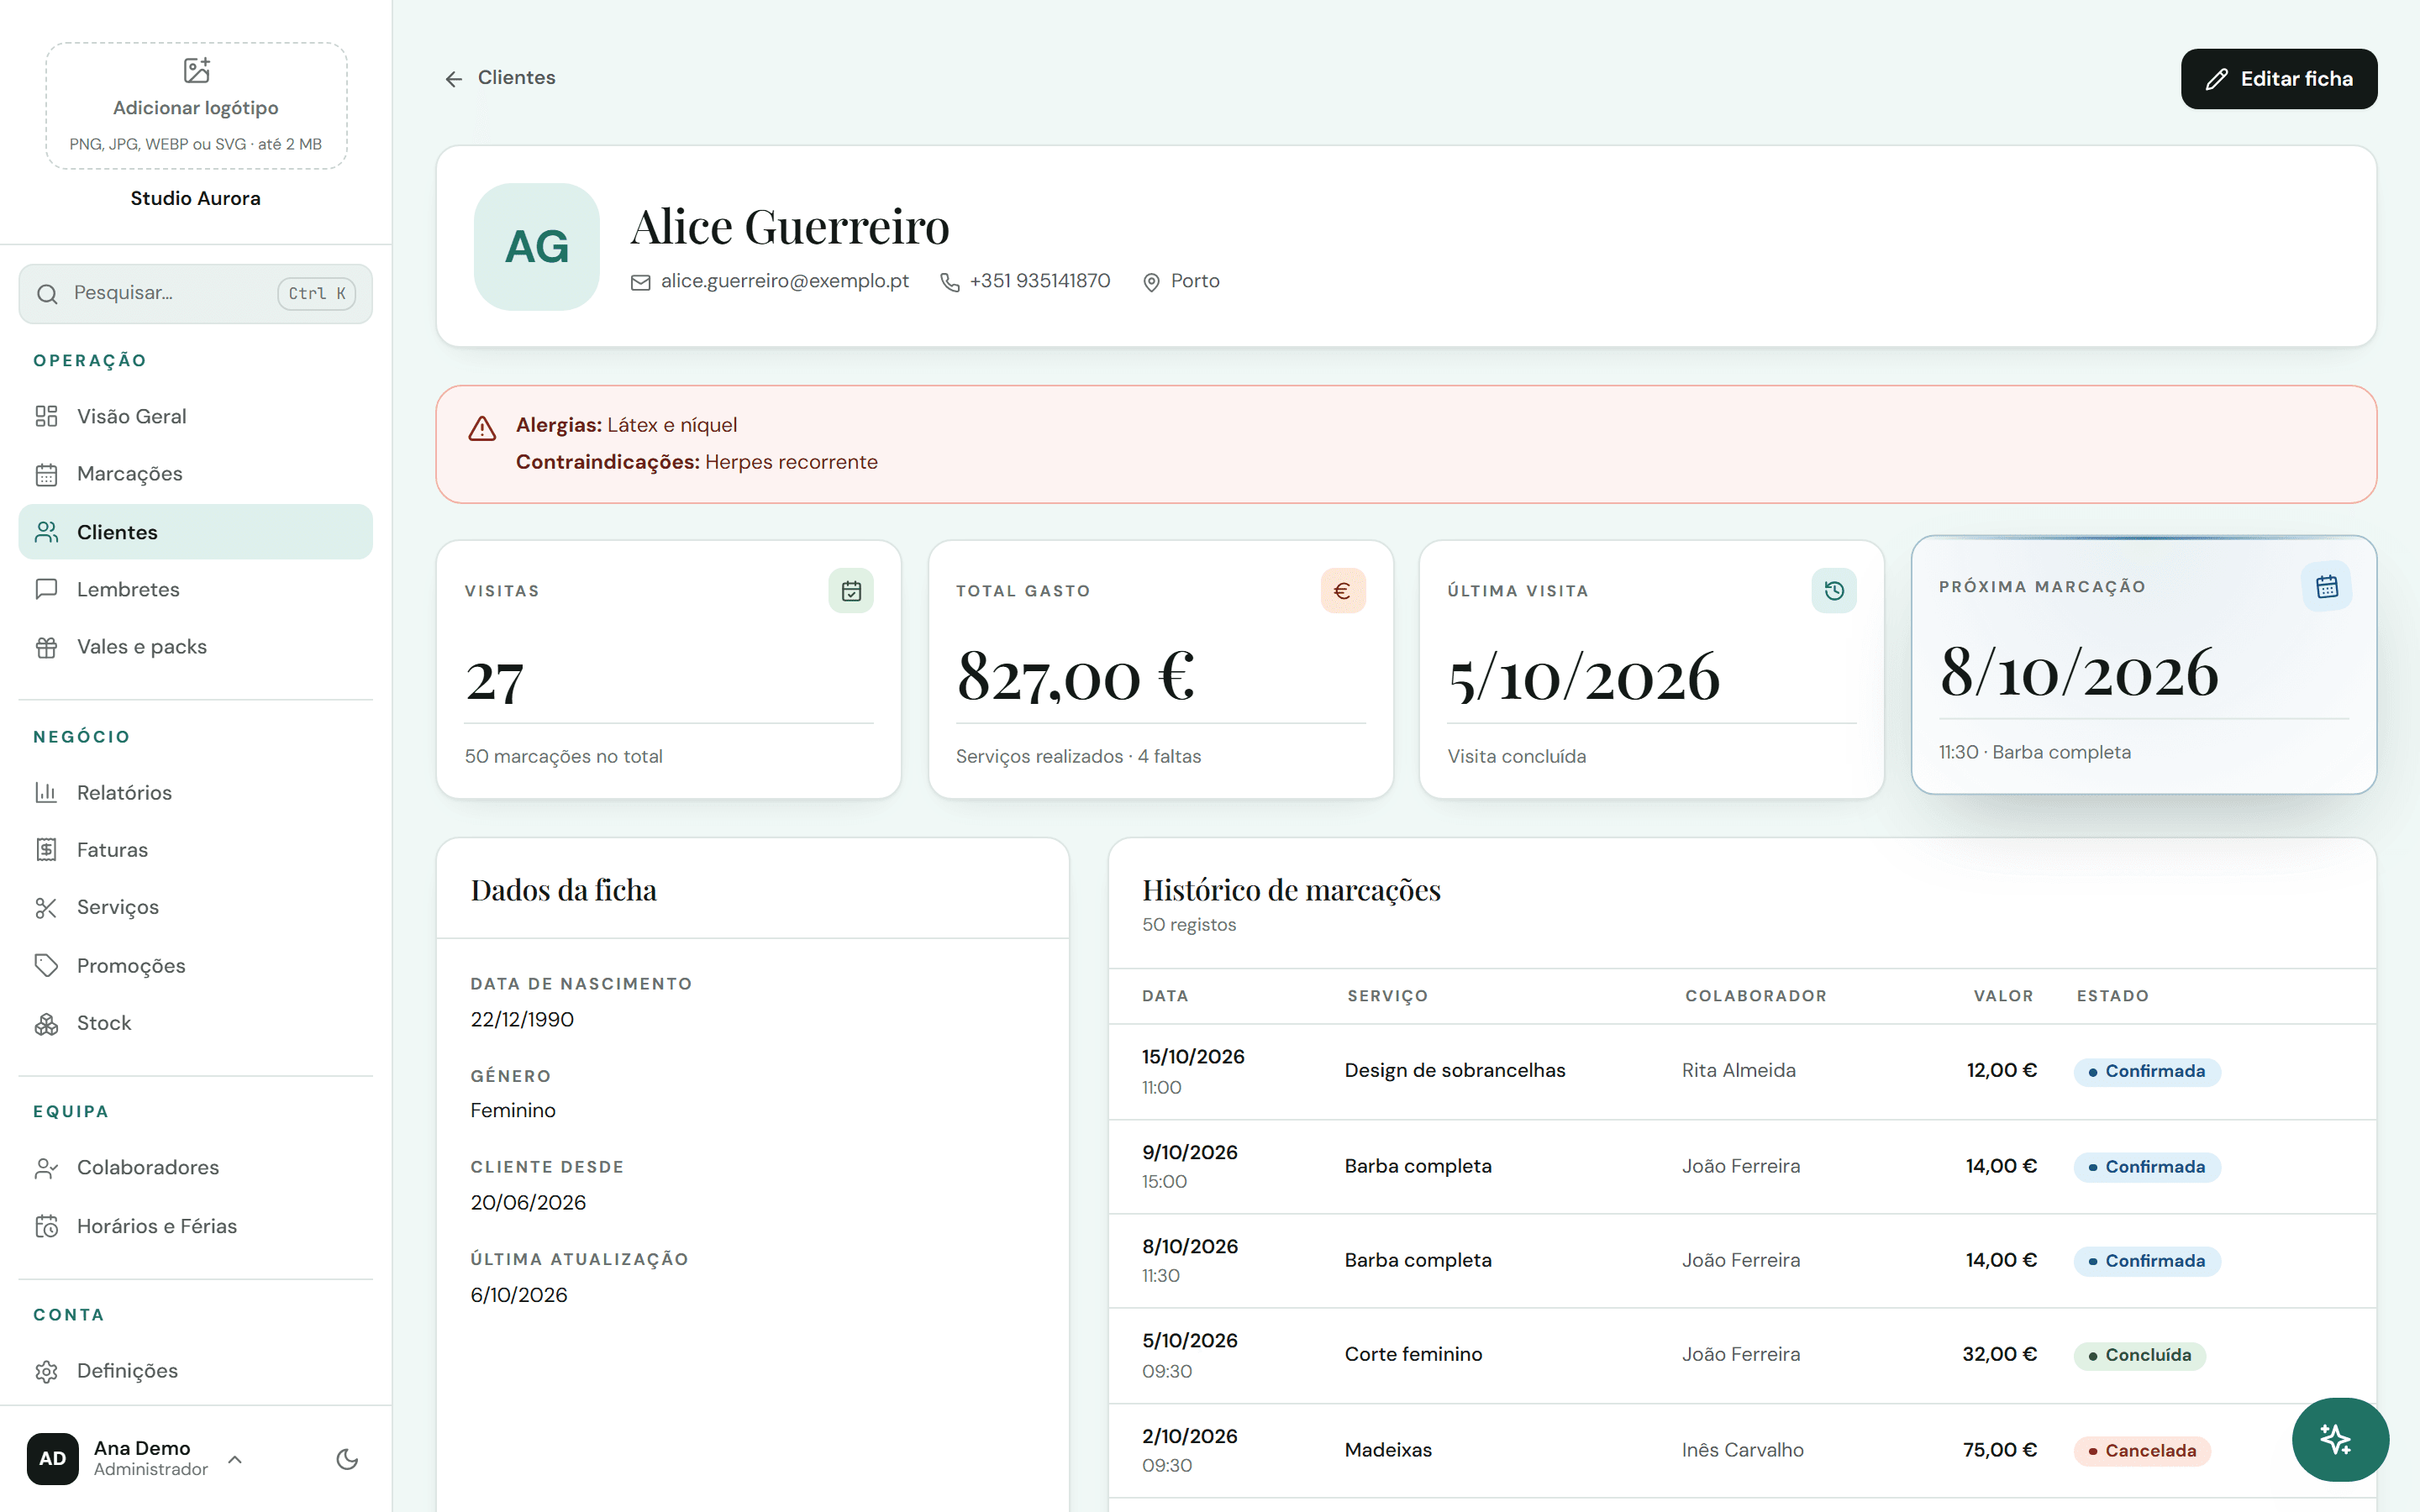Click the location pin icon
2420x1512 pixels.
(x=1151, y=283)
